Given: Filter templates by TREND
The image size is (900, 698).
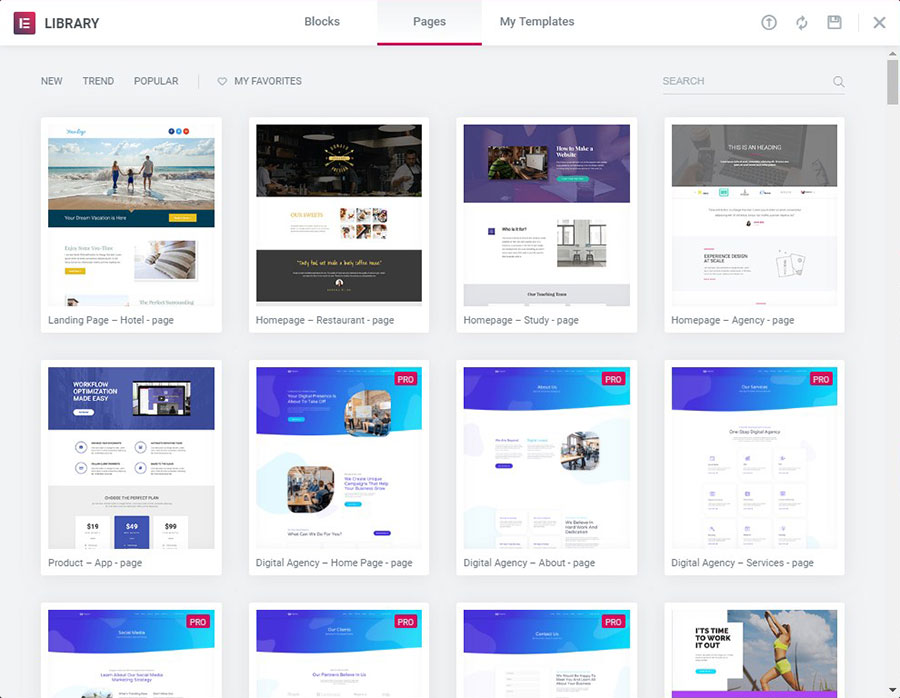Looking at the screenshot, I should point(98,81).
